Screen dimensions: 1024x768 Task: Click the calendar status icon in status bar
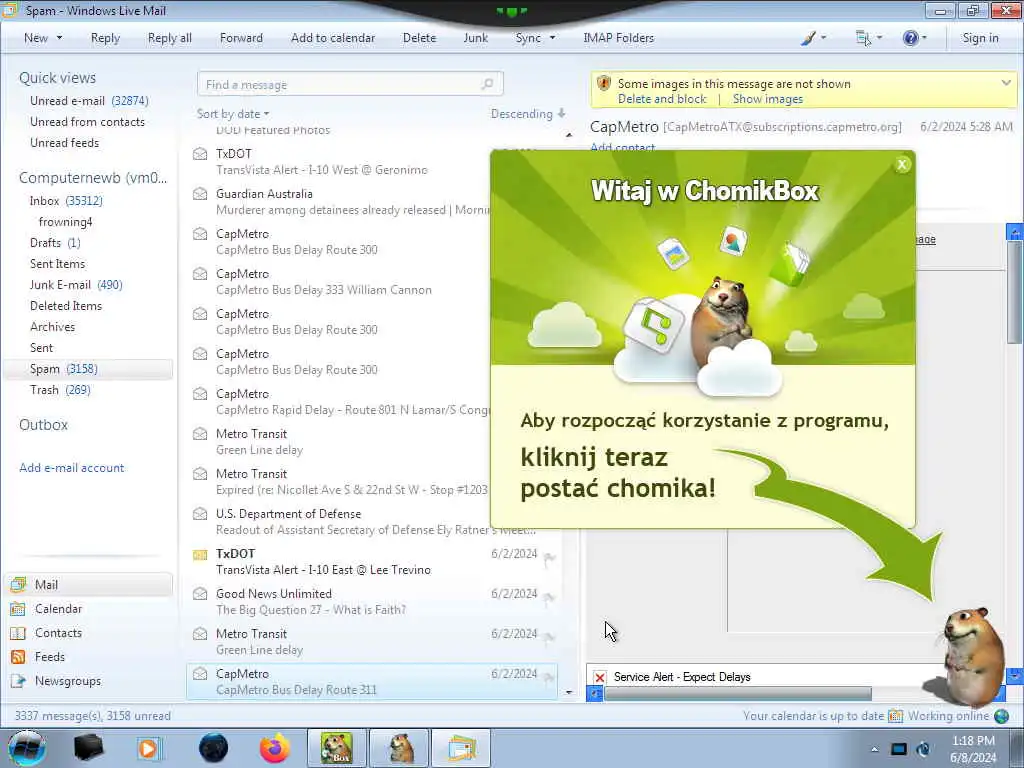click(895, 716)
